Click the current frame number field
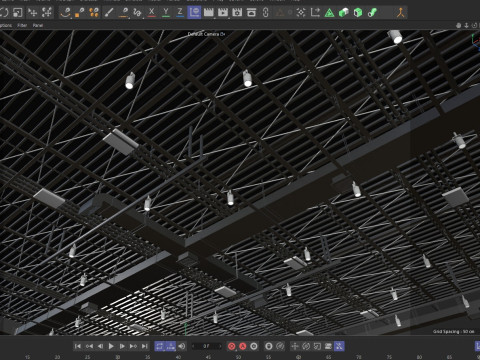The image size is (480, 360). (x=206, y=346)
